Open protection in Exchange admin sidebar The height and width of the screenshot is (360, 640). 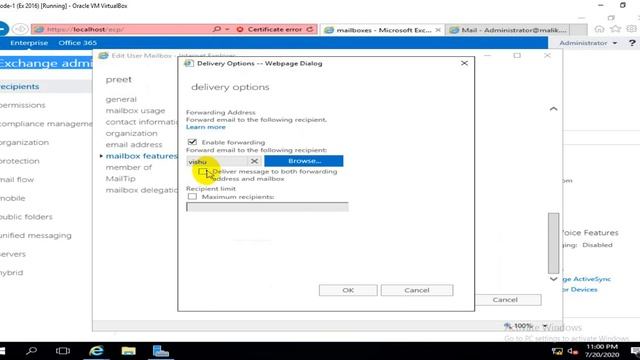tap(20, 161)
